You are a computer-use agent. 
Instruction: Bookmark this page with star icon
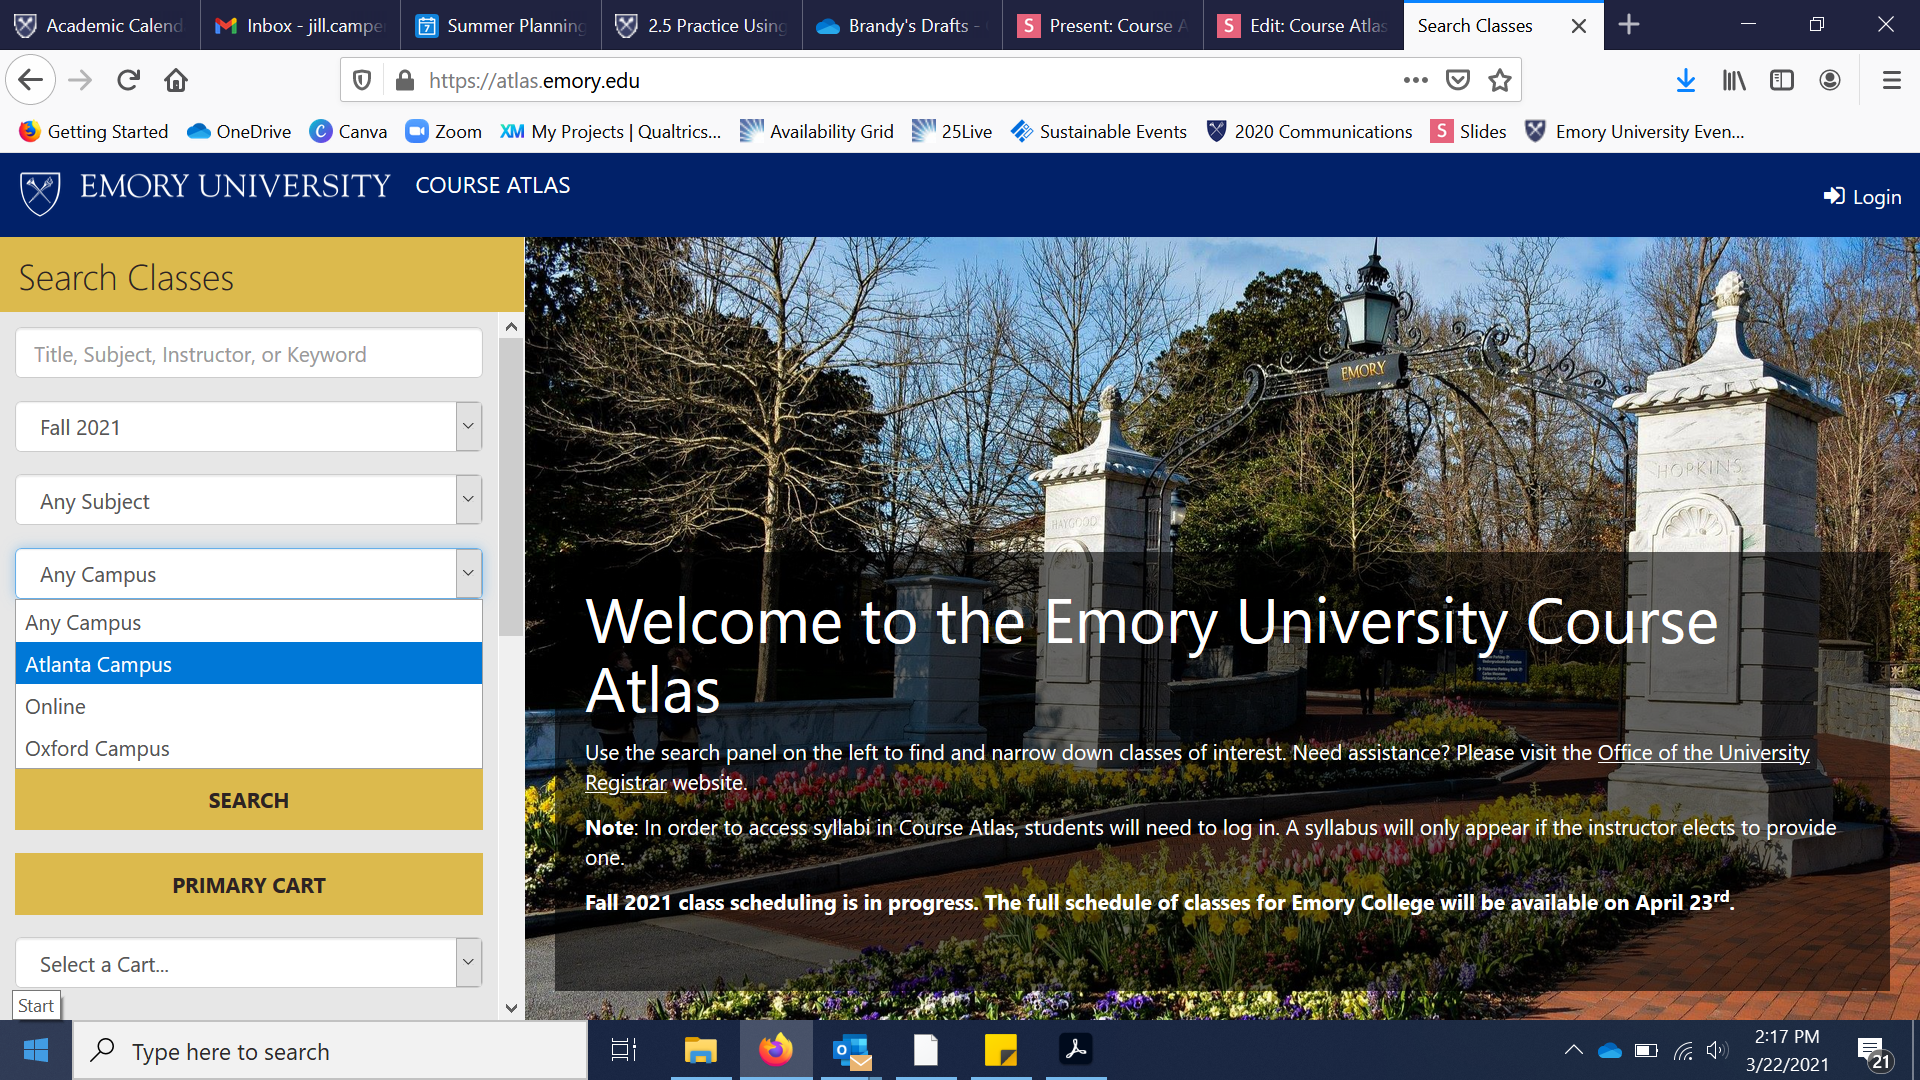coord(1499,80)
